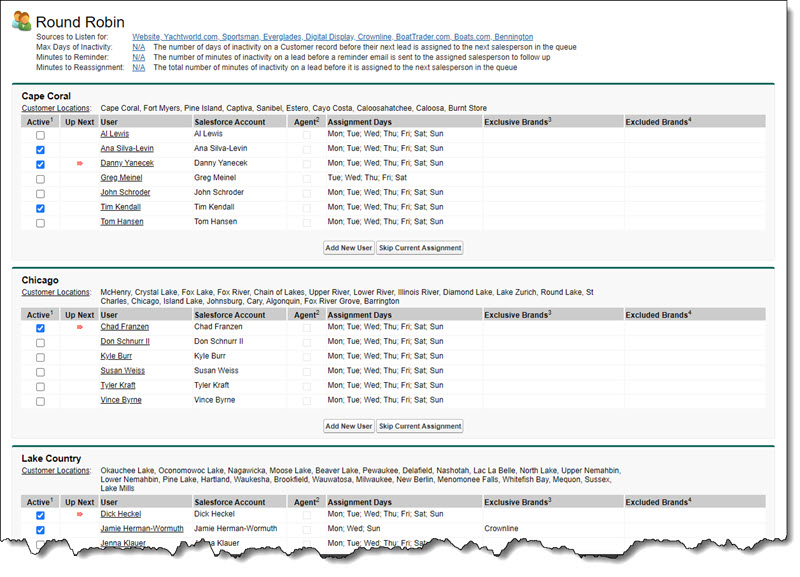
Task: Select the Jamie Herman-Wormuth user link
Action: [x=141, y=530]
